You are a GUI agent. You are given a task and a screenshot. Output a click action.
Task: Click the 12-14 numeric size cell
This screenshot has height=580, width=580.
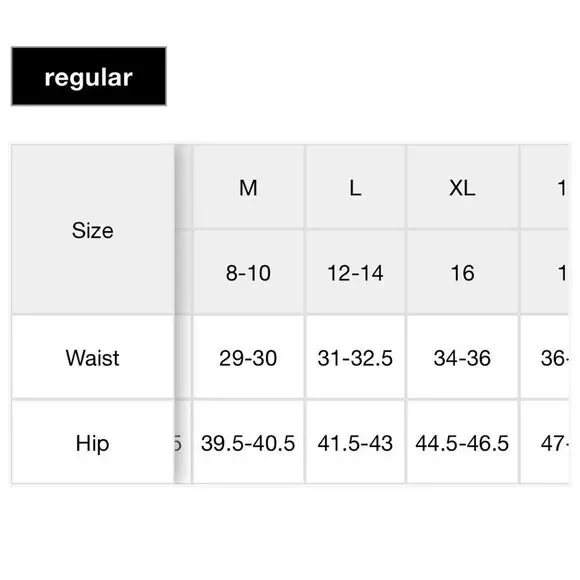coord(355,273)
